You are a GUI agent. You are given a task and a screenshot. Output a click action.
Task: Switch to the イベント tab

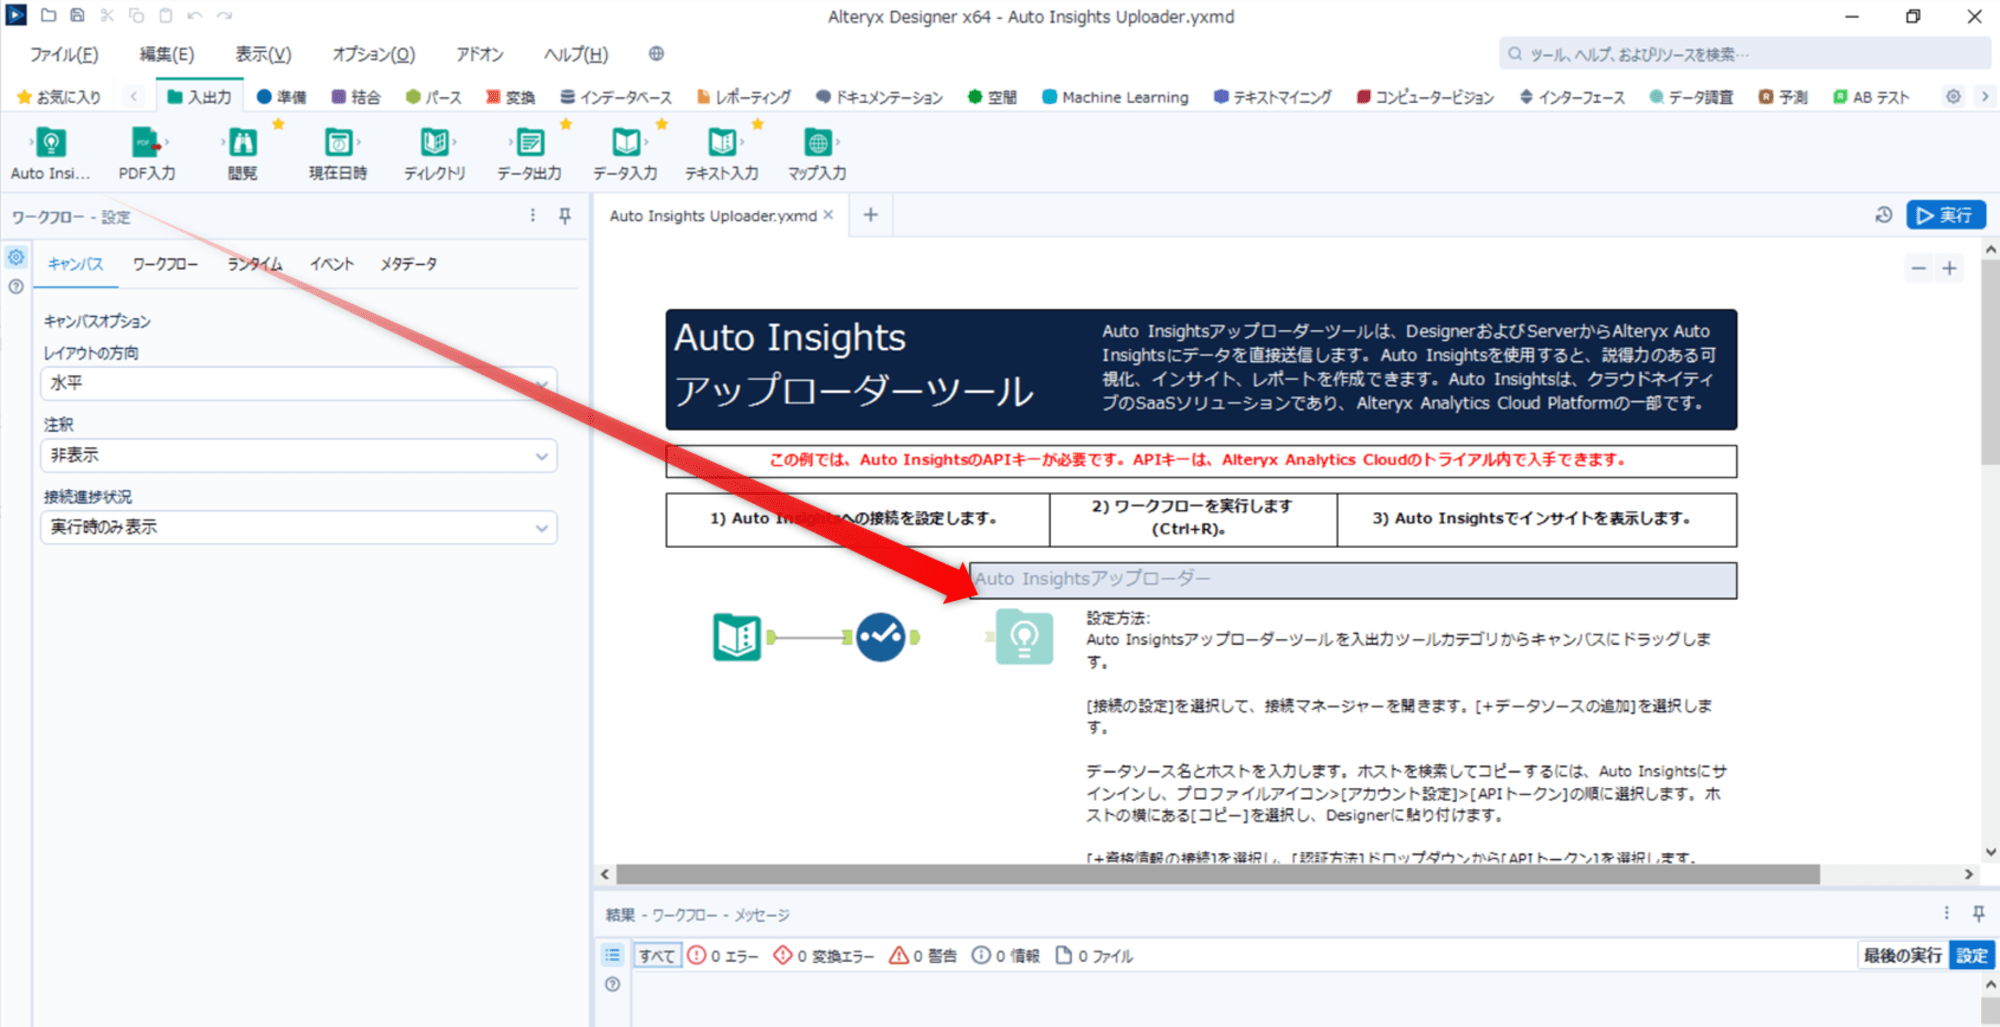click(x=332, y=264)
